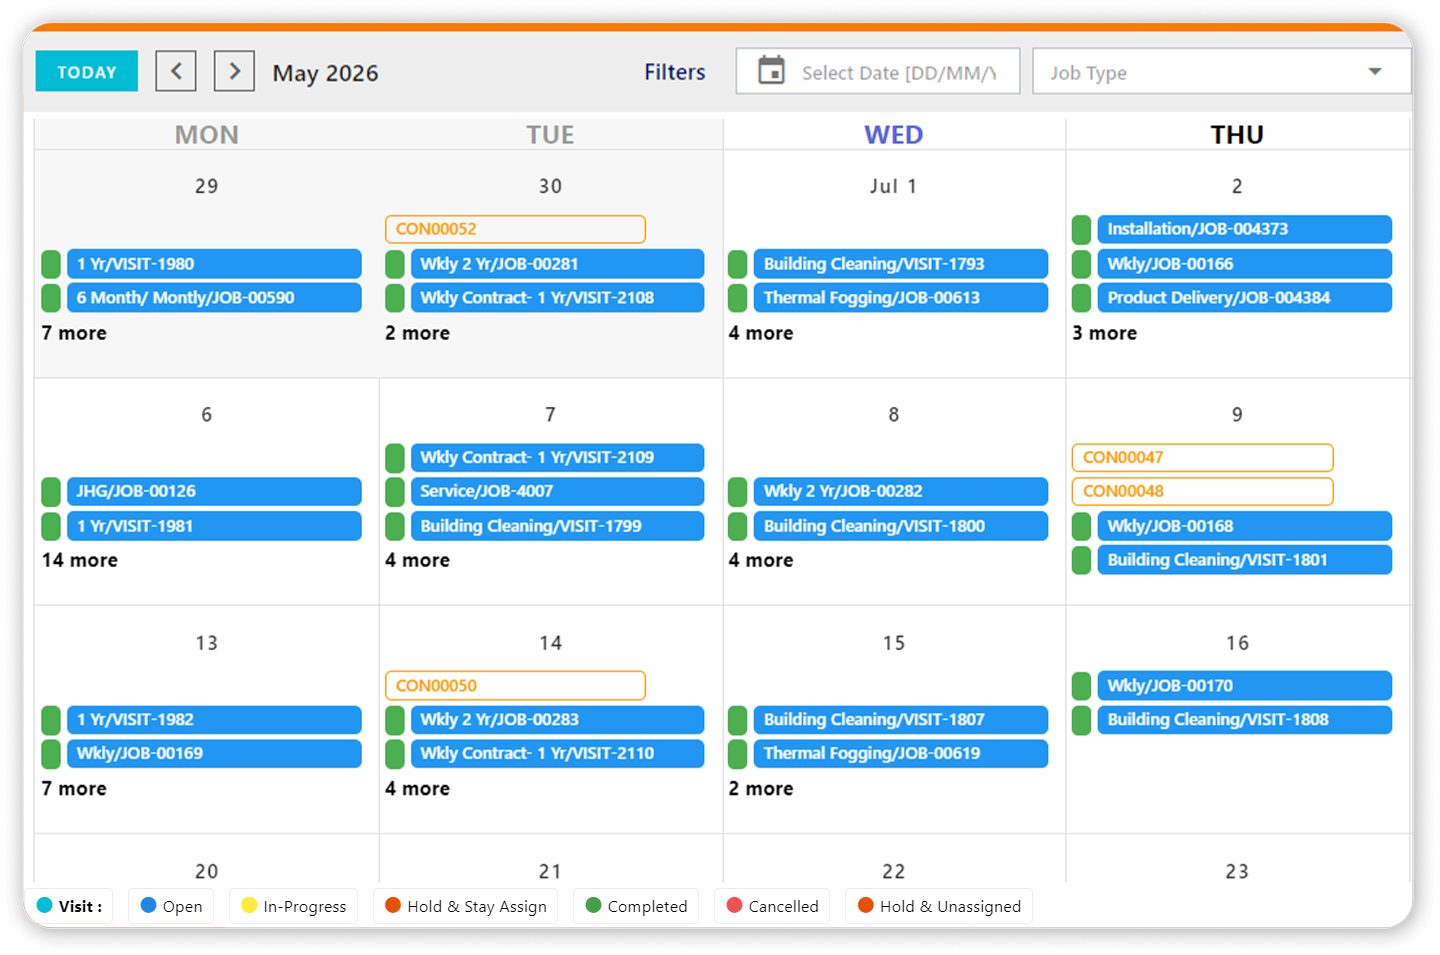The image size is (1440, 955).
Task: Open Wkly/JOB-00170 job
Action: coord(1245,686)
